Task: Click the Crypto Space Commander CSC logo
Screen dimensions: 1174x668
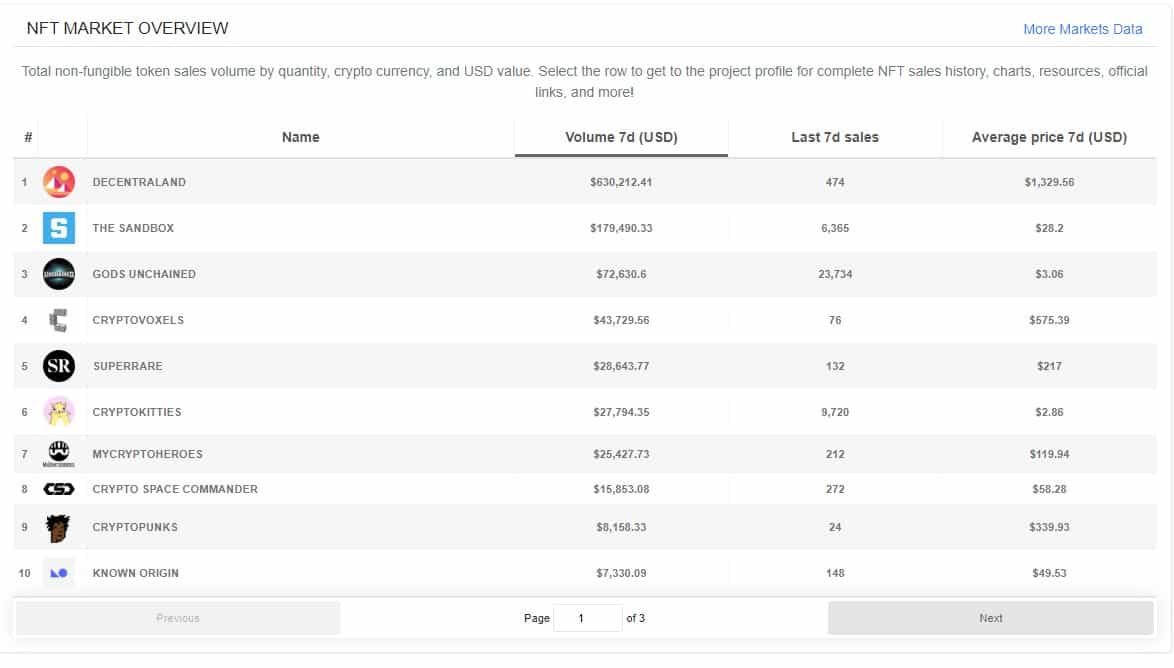Action: 58,489
